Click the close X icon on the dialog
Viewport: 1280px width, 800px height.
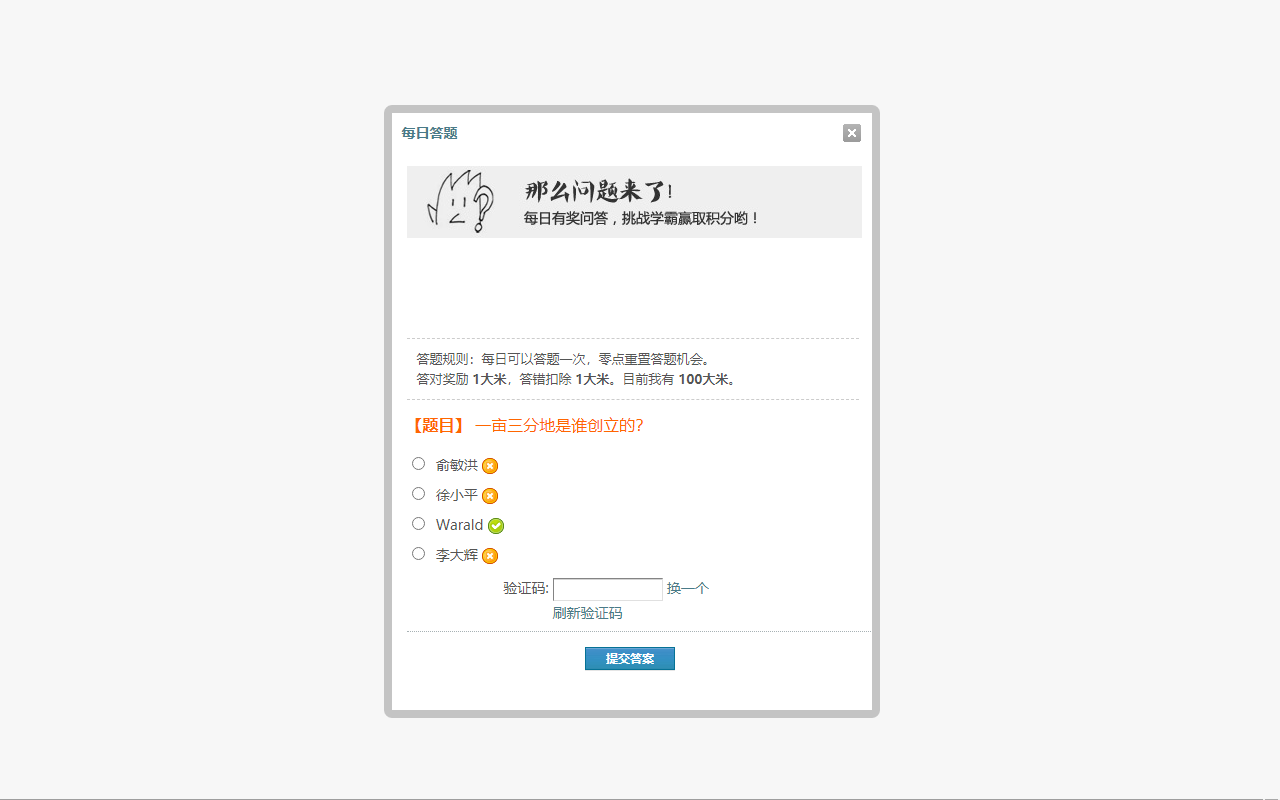tap(851, 132)
